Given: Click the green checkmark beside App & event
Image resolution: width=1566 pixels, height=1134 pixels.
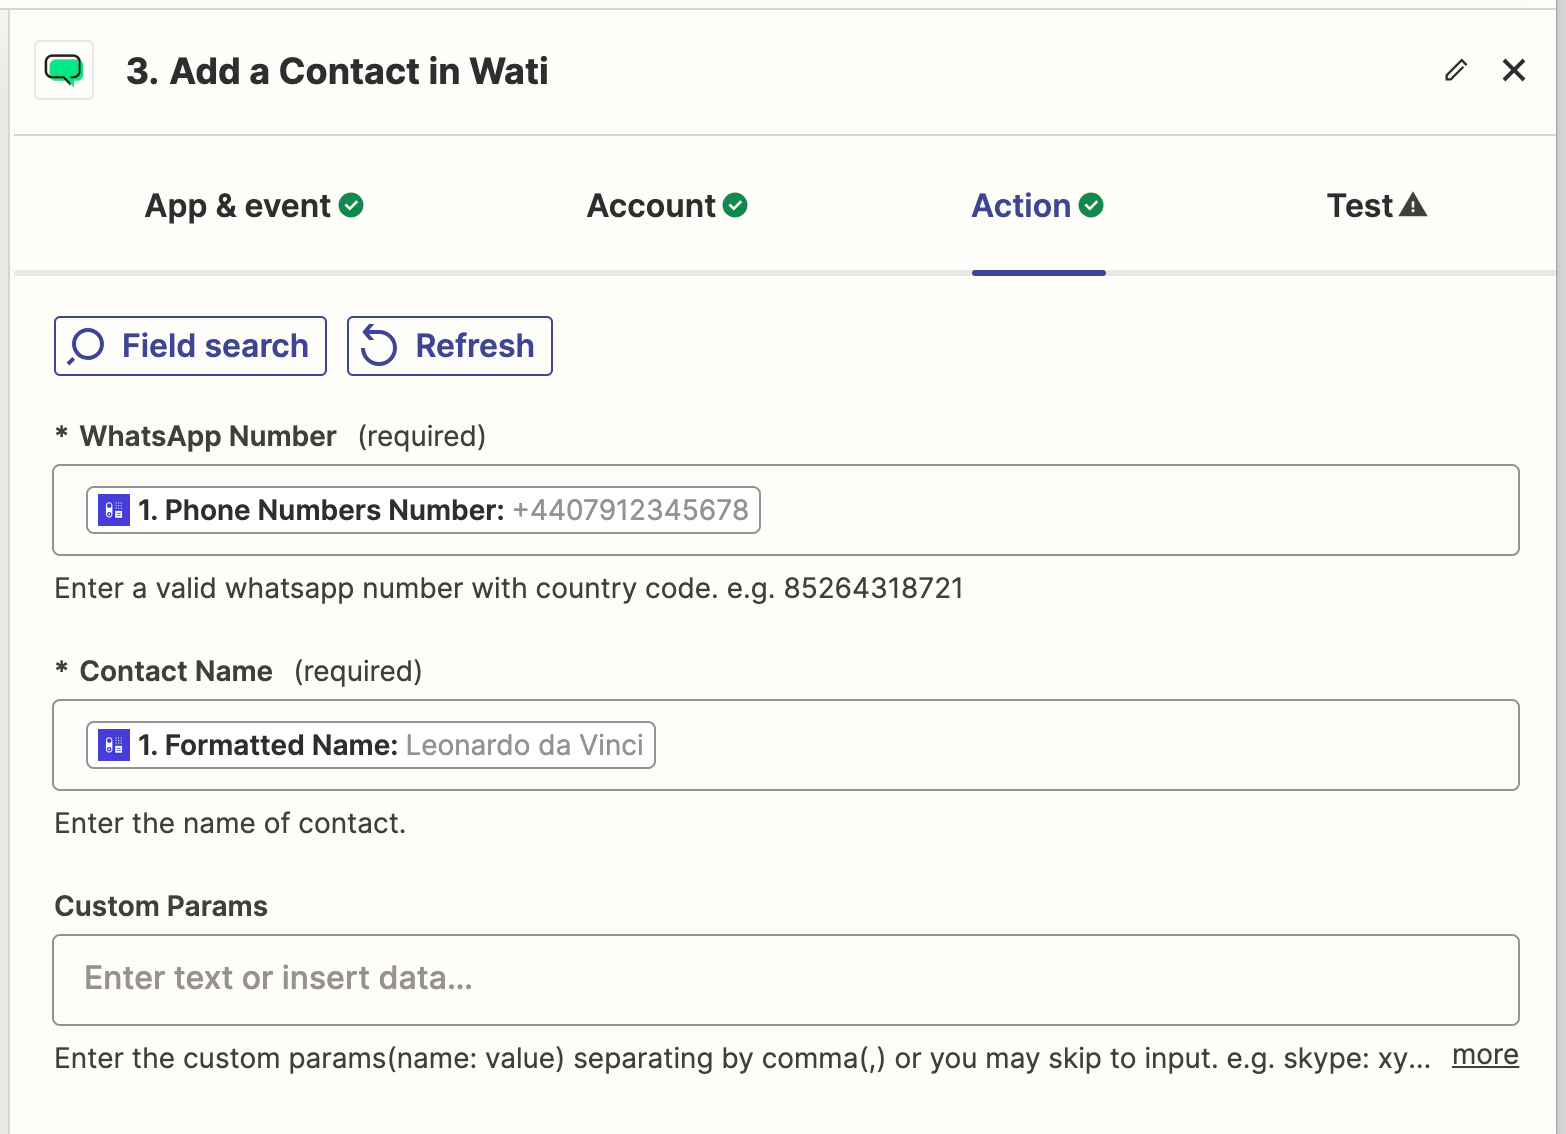Looking at the screenshot, I should pyautogui.click(x=351, y=205).
